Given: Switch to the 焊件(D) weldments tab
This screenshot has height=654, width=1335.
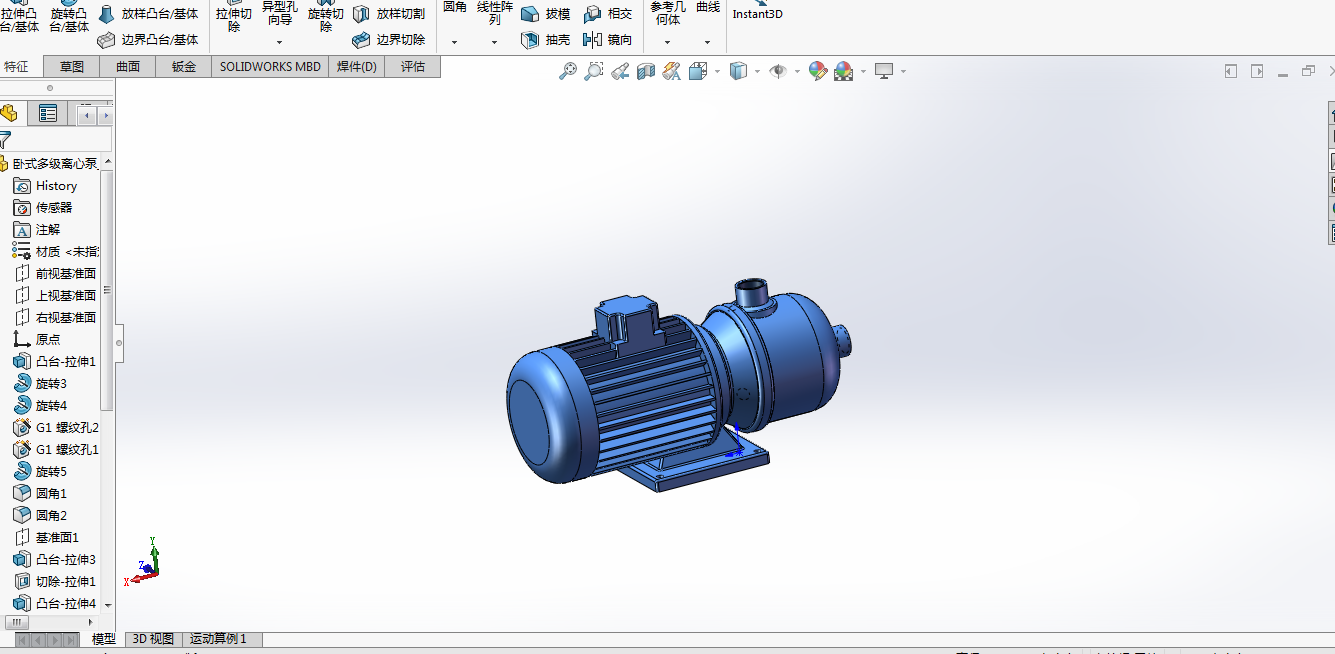Looking at the screenshot, I should [357, 67].
